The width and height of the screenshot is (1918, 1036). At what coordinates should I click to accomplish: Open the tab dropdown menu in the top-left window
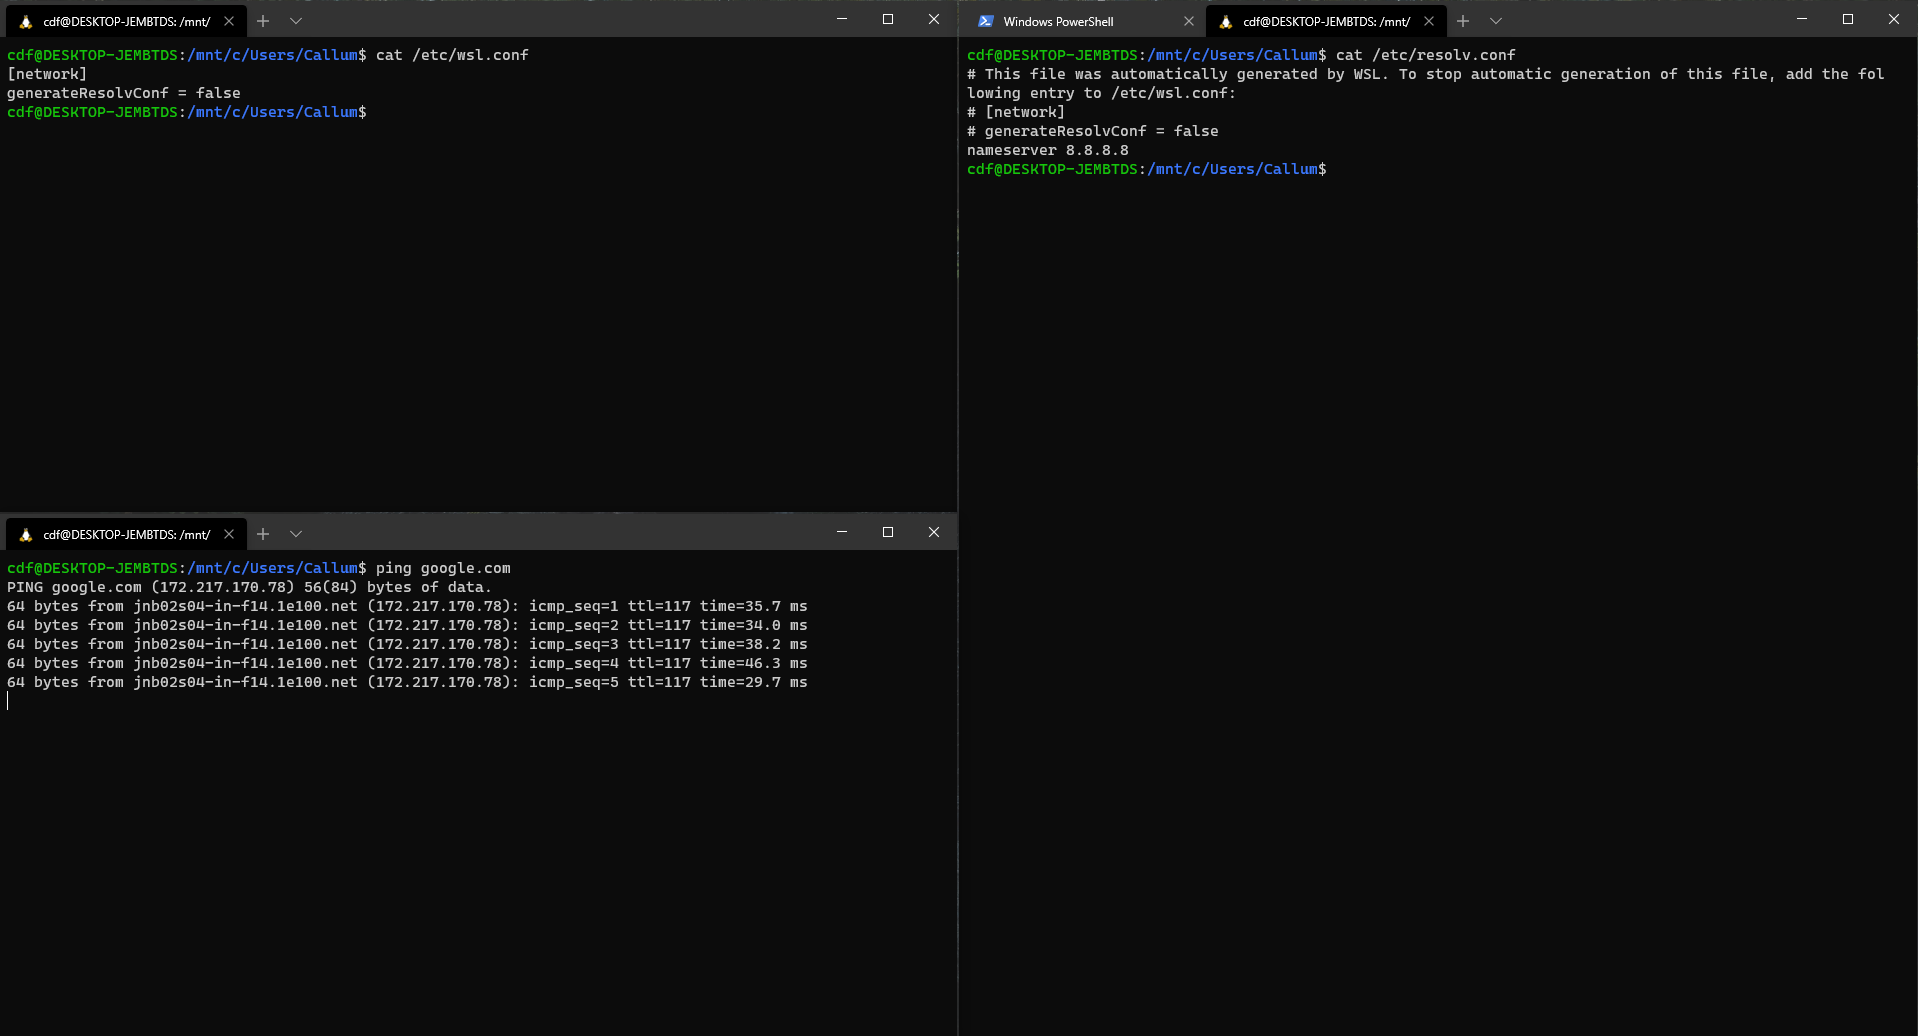(295, 20)
